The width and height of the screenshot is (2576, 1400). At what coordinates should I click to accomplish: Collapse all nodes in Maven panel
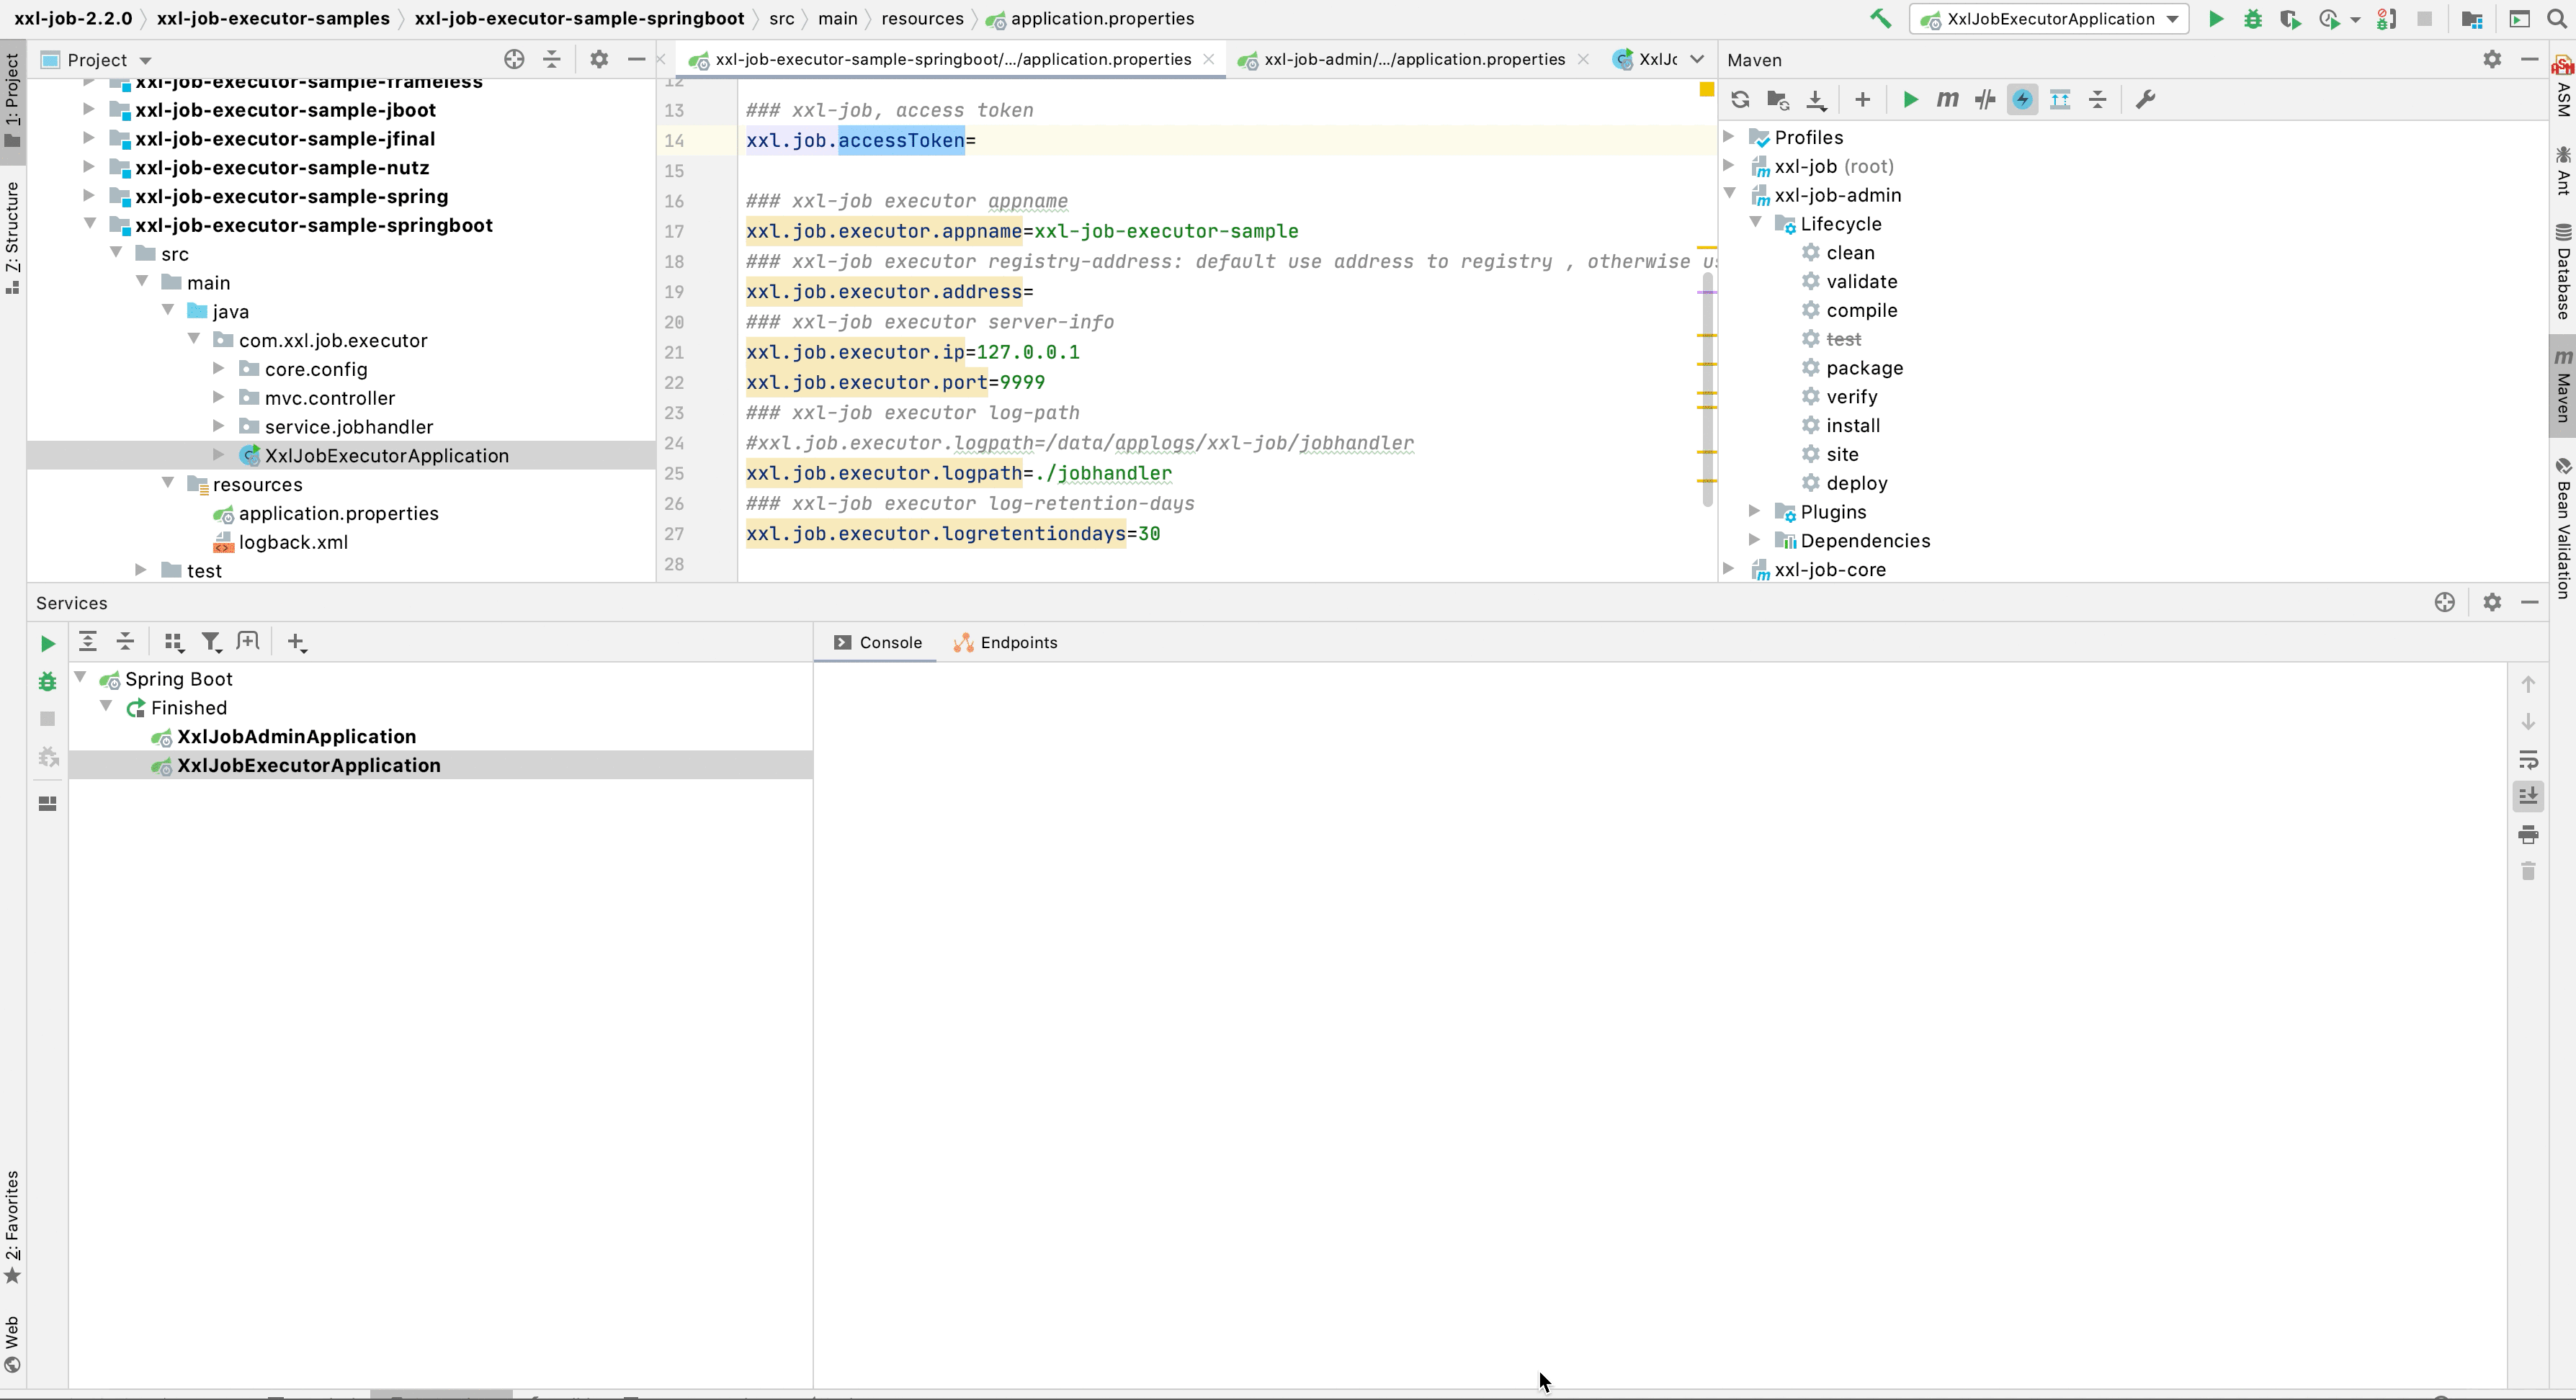coord(2098,99)
